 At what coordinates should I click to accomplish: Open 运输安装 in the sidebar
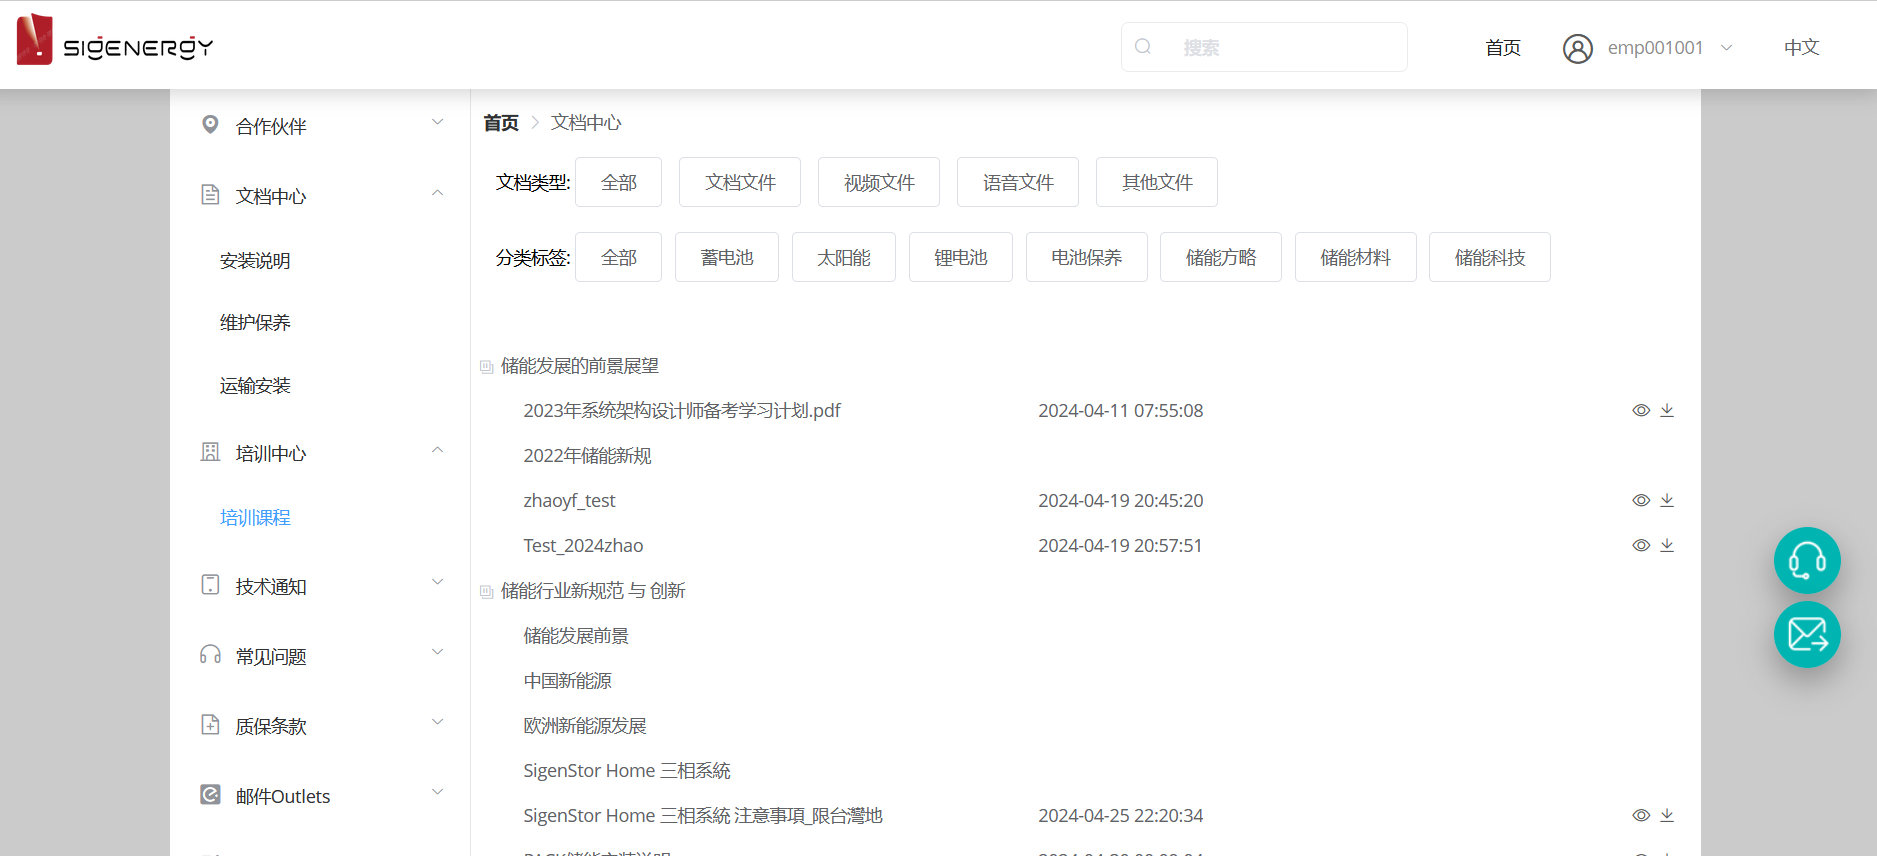click(x=255, y=385)
